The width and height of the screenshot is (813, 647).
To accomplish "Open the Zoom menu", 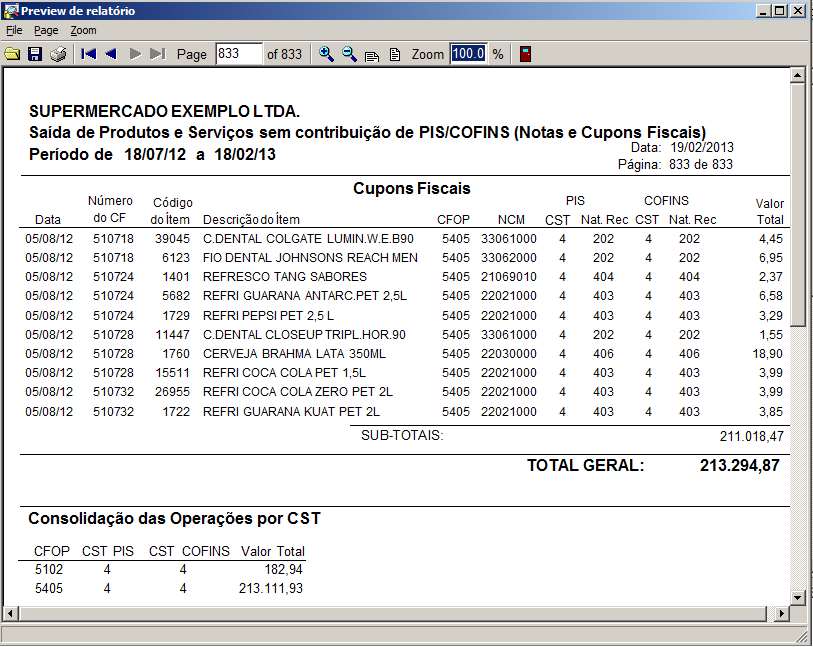I will click(83, 30).
